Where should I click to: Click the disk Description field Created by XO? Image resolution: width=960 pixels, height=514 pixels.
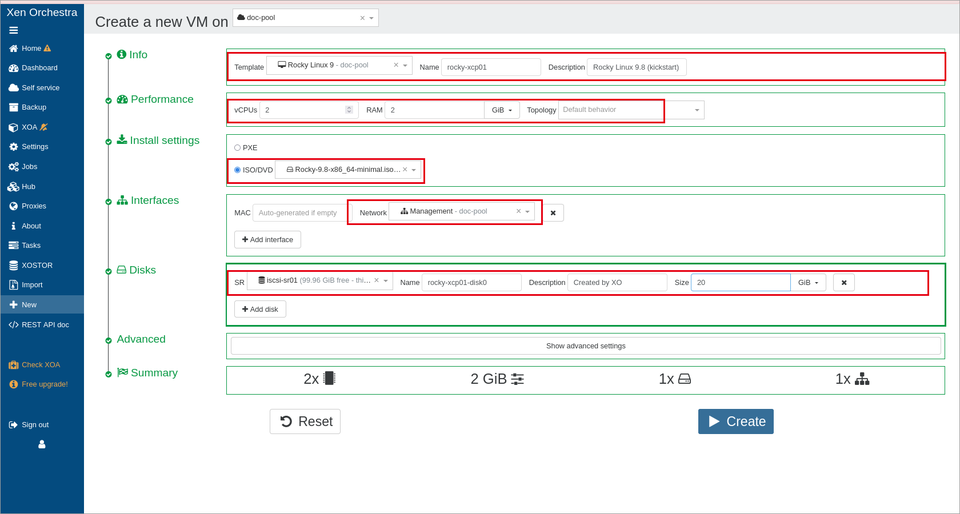tap(617, 283)
